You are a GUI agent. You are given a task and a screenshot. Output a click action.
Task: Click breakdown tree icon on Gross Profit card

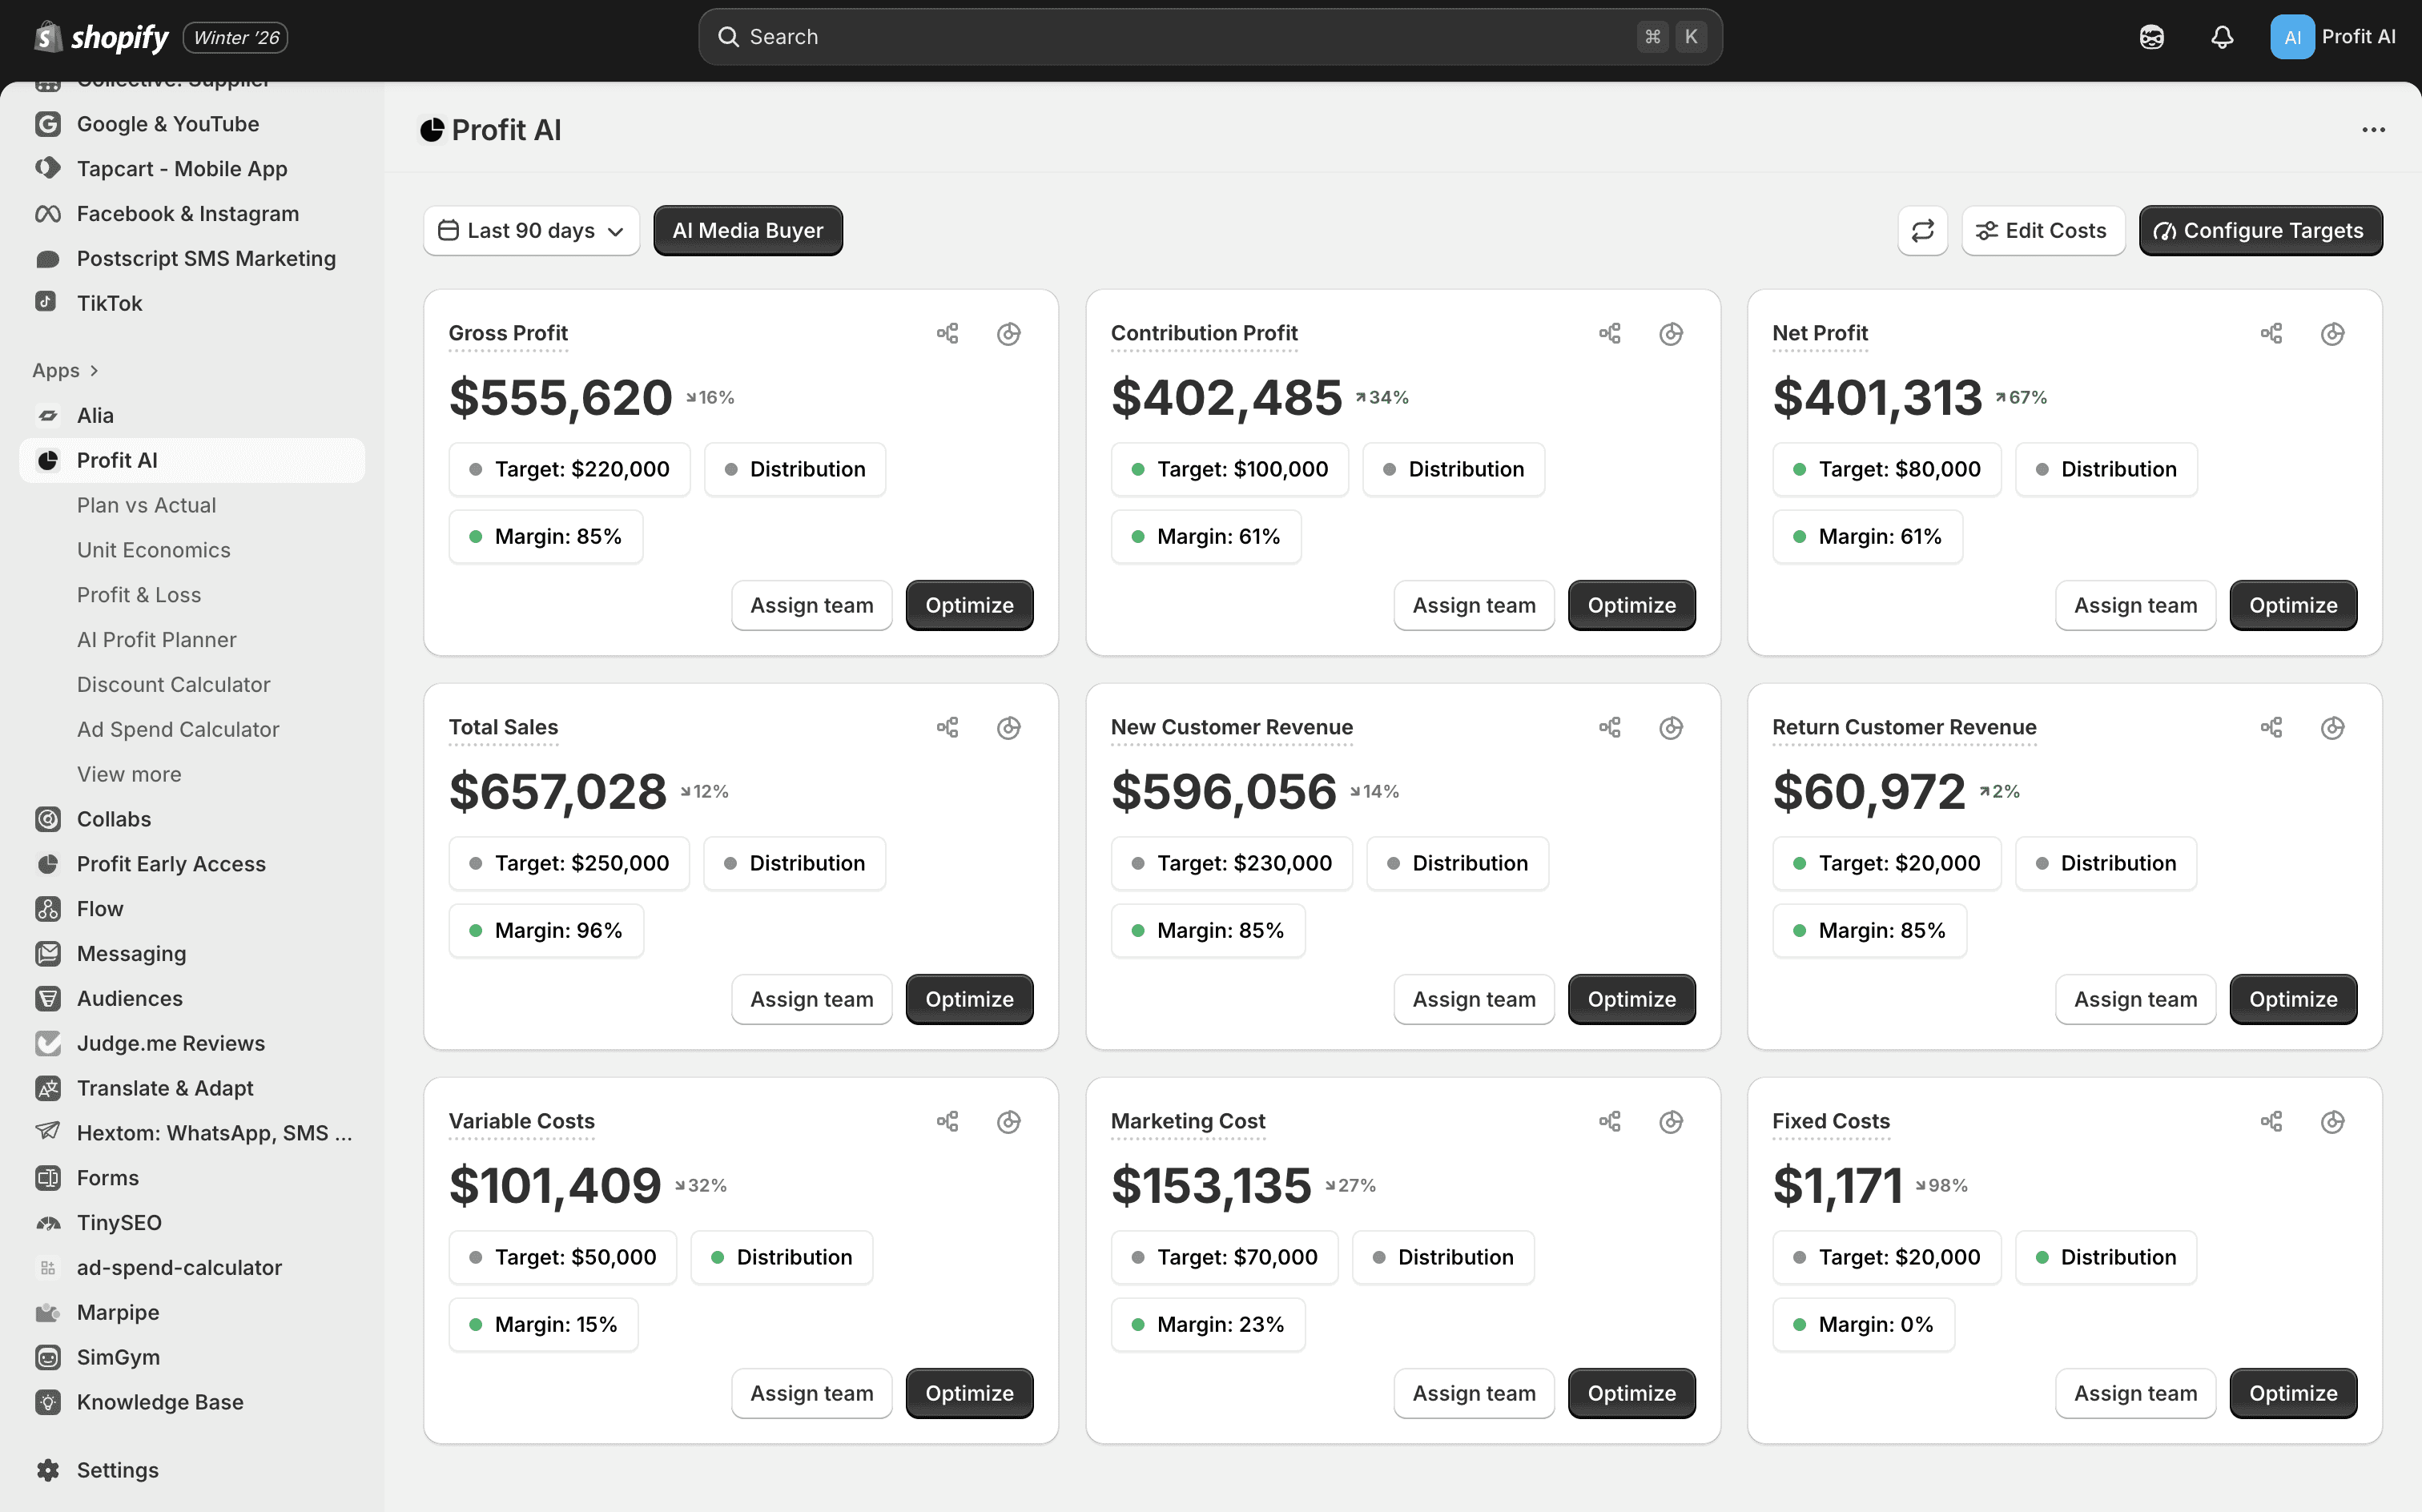pyautogui.click(x=947, y=333)
